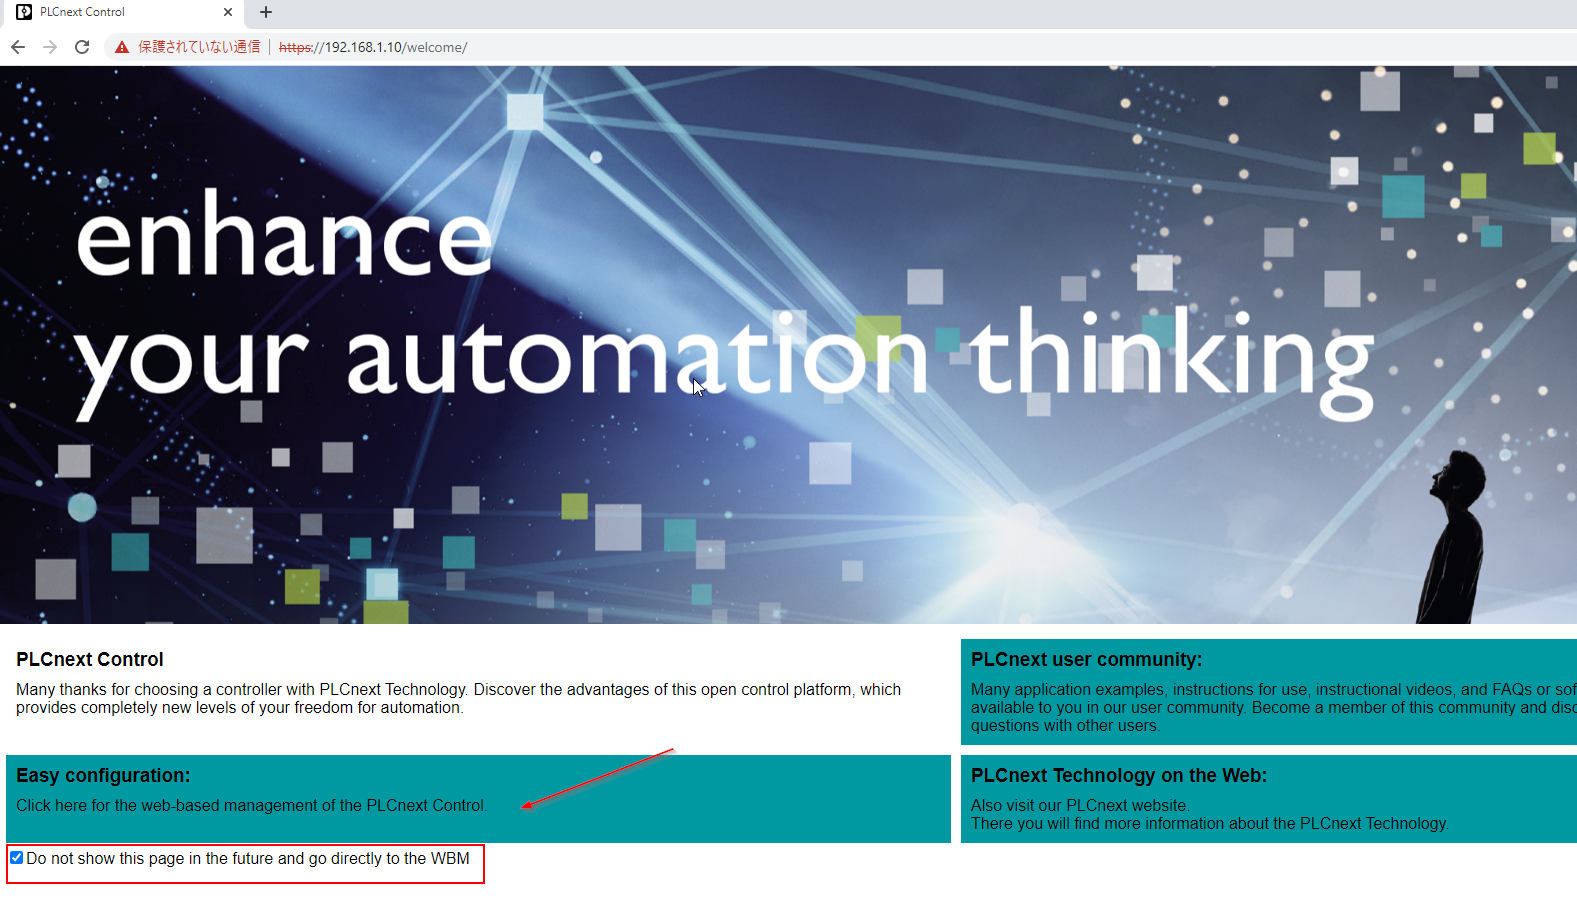Open the PLCnext user community panel
1577x907 pixels.
(x=1269, y=692)
